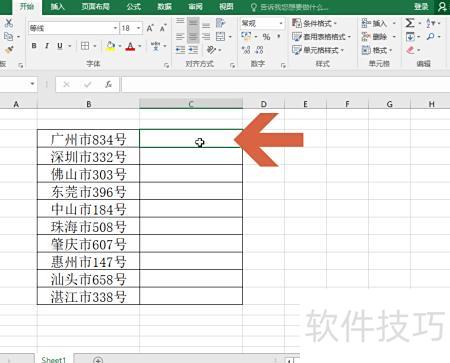Add a new sheet with plus button
Screen dimensions: 450x363
pos(98,360)
